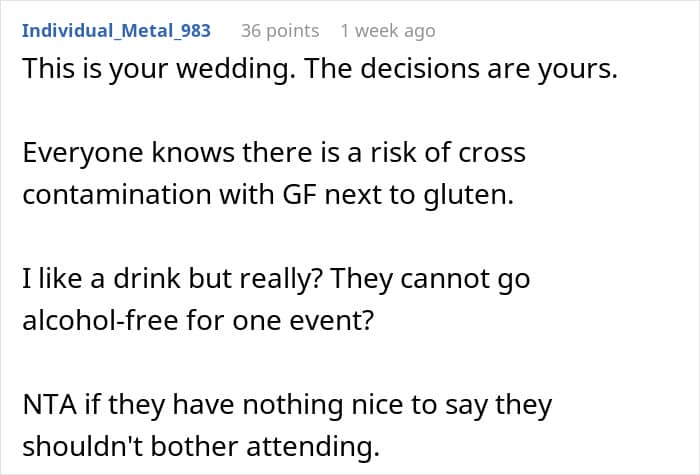Click the 1 week ago timestamp
This screenshot has width=700, height=475.
(387, 30)
